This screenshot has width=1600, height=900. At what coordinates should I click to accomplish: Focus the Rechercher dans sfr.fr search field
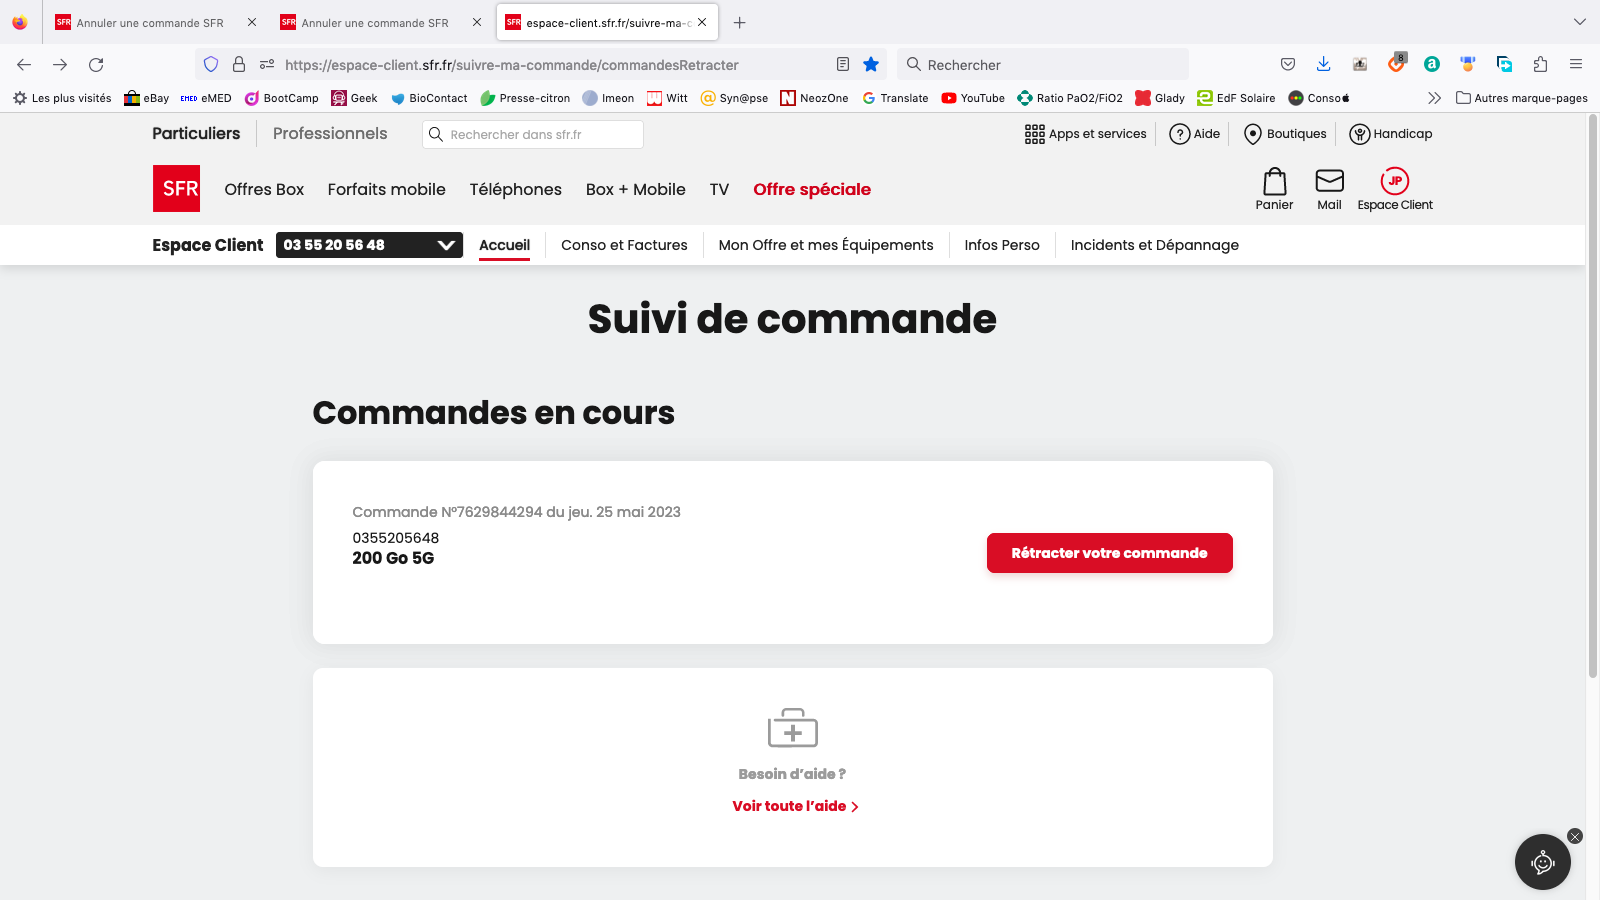(533, 134)
